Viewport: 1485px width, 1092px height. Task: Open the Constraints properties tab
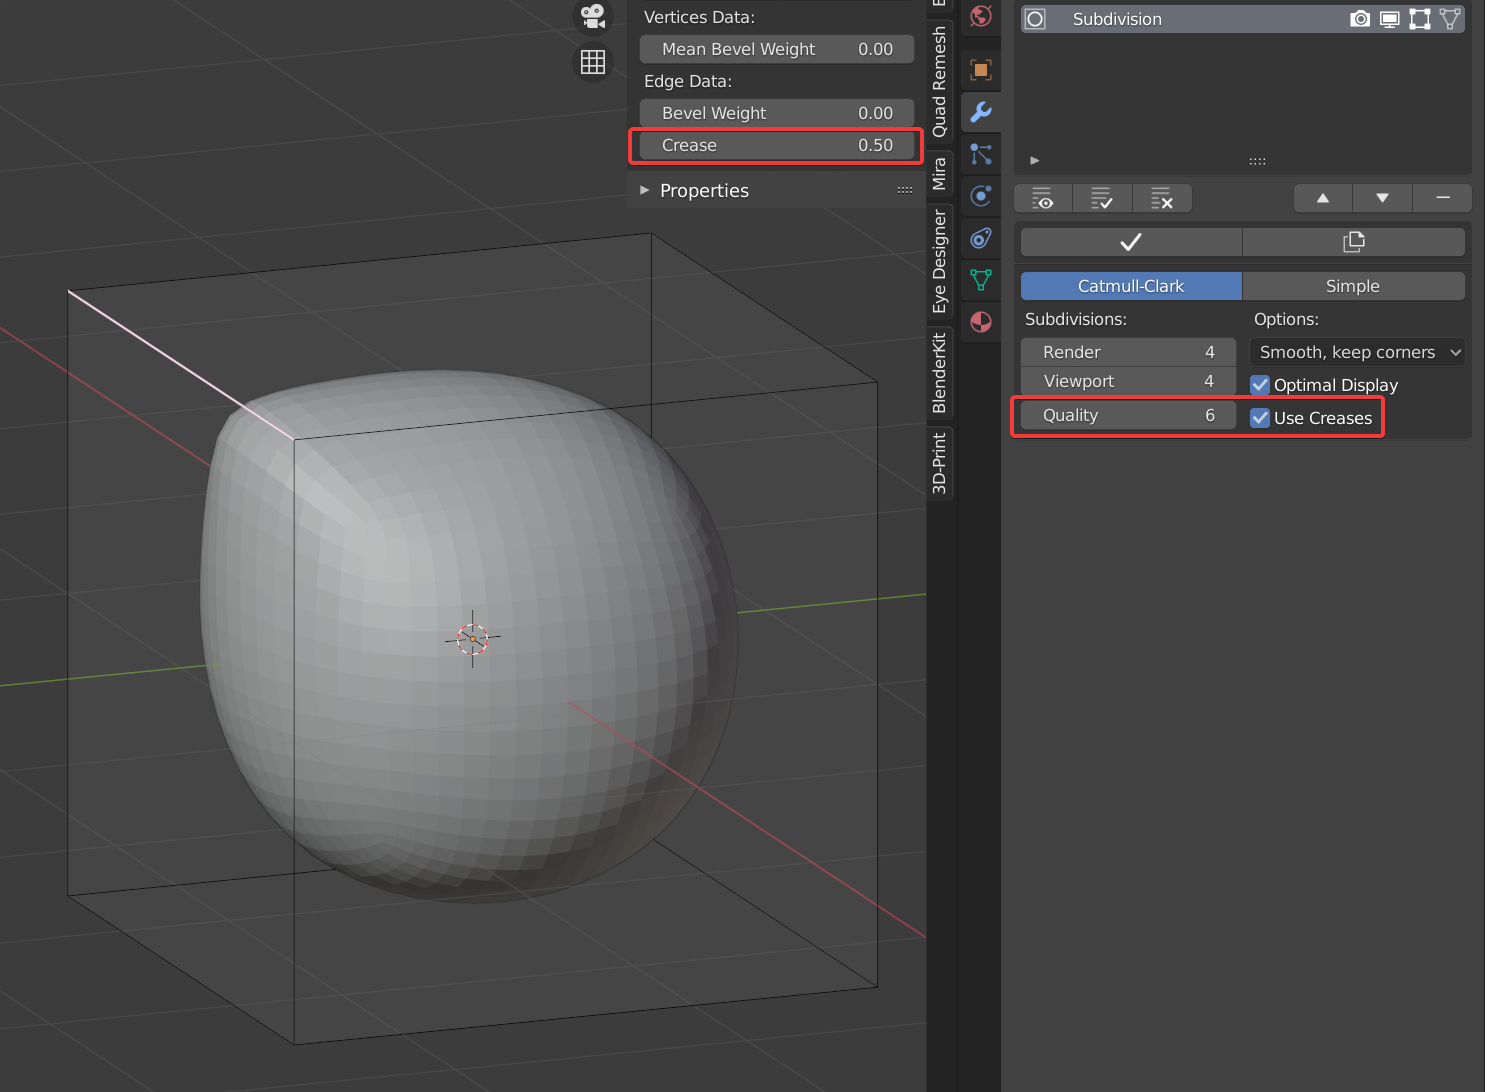pyautogui.click(x=980, y=238)
